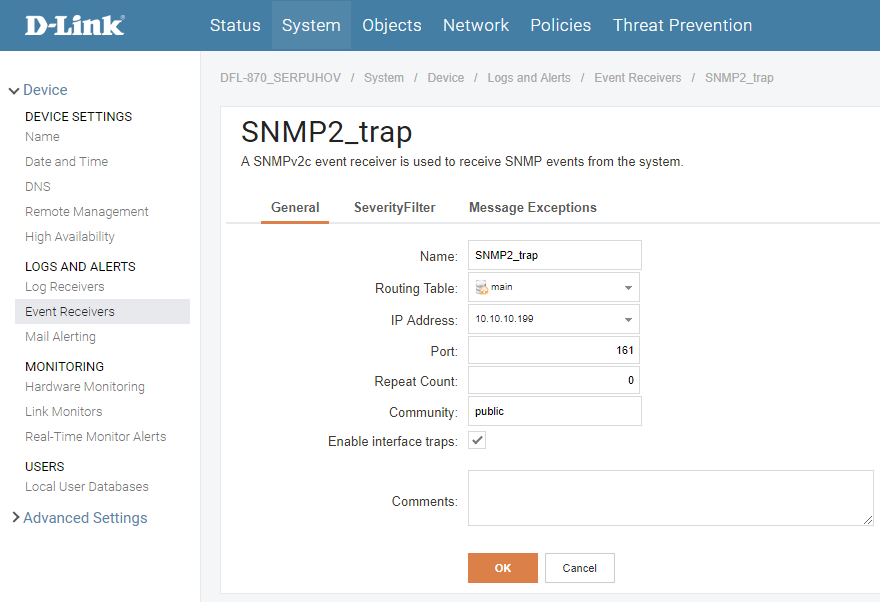
Task: Switch to the SeverityFilter tab
Action: 394,208
